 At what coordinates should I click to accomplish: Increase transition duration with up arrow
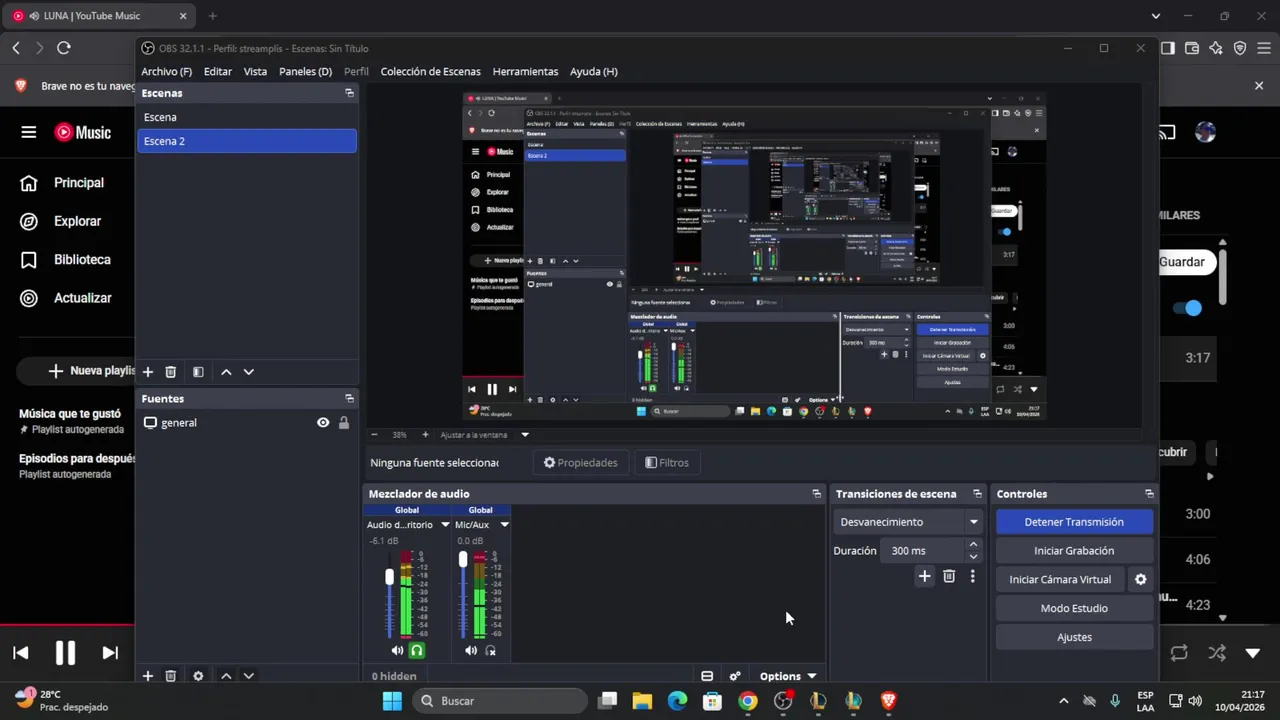pos(973,545)
